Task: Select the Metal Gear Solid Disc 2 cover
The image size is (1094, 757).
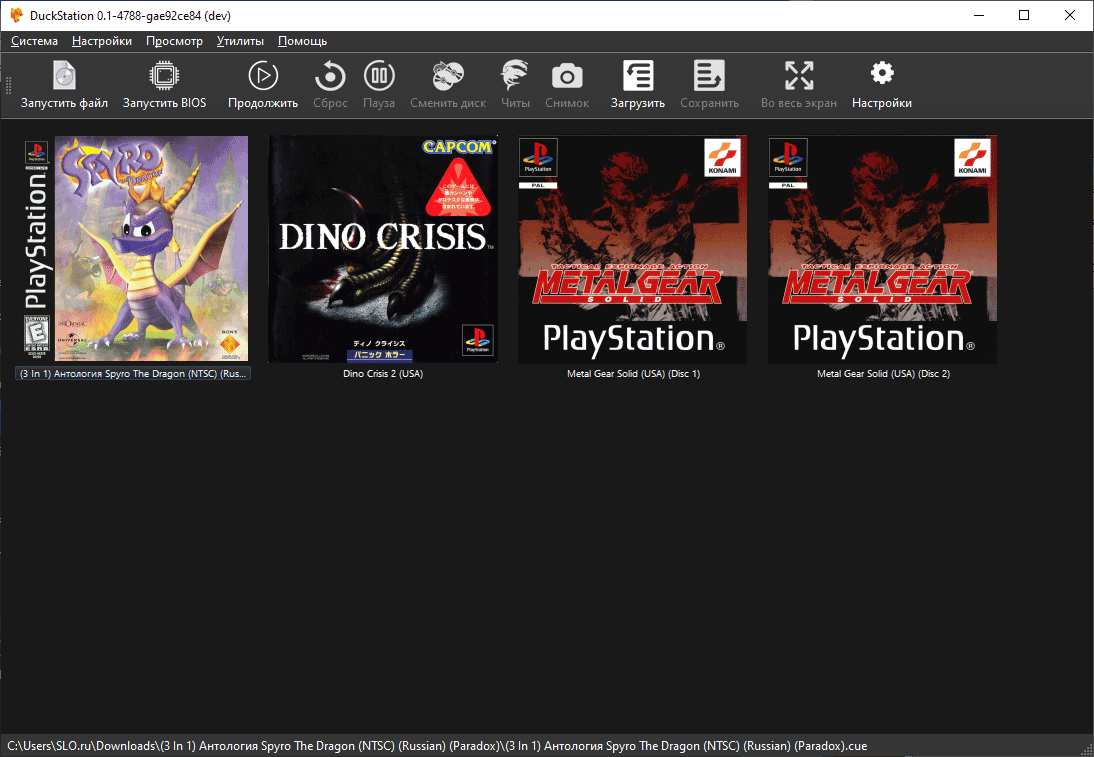Action: point(883,250)
